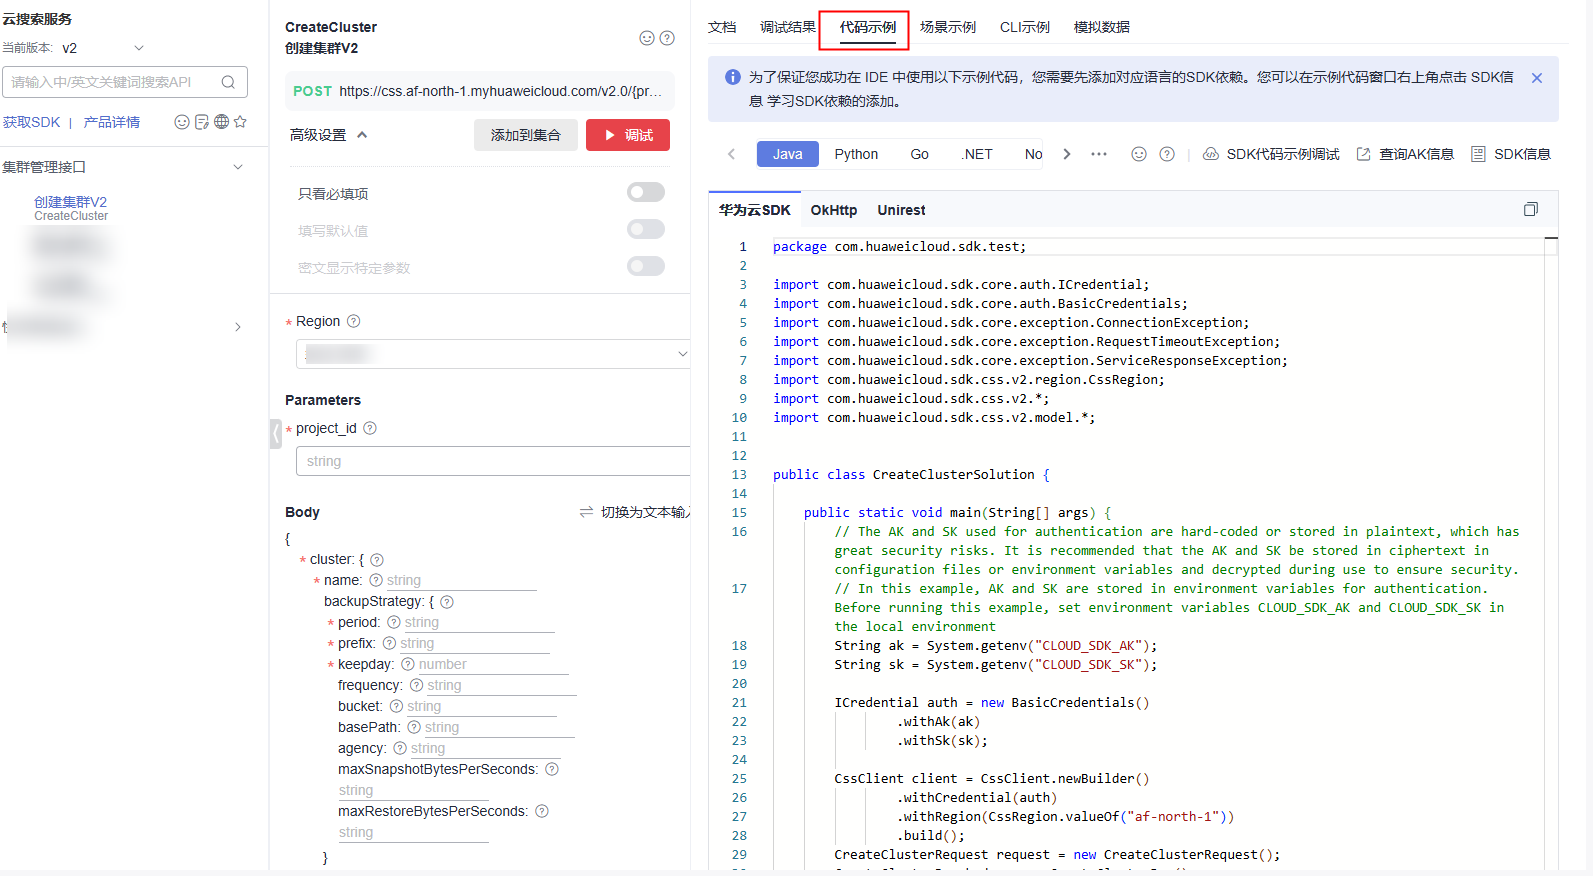This screenshot has height=876, width=1593.
Task: Click the copy code icon
Action: tap(1530, 209)
